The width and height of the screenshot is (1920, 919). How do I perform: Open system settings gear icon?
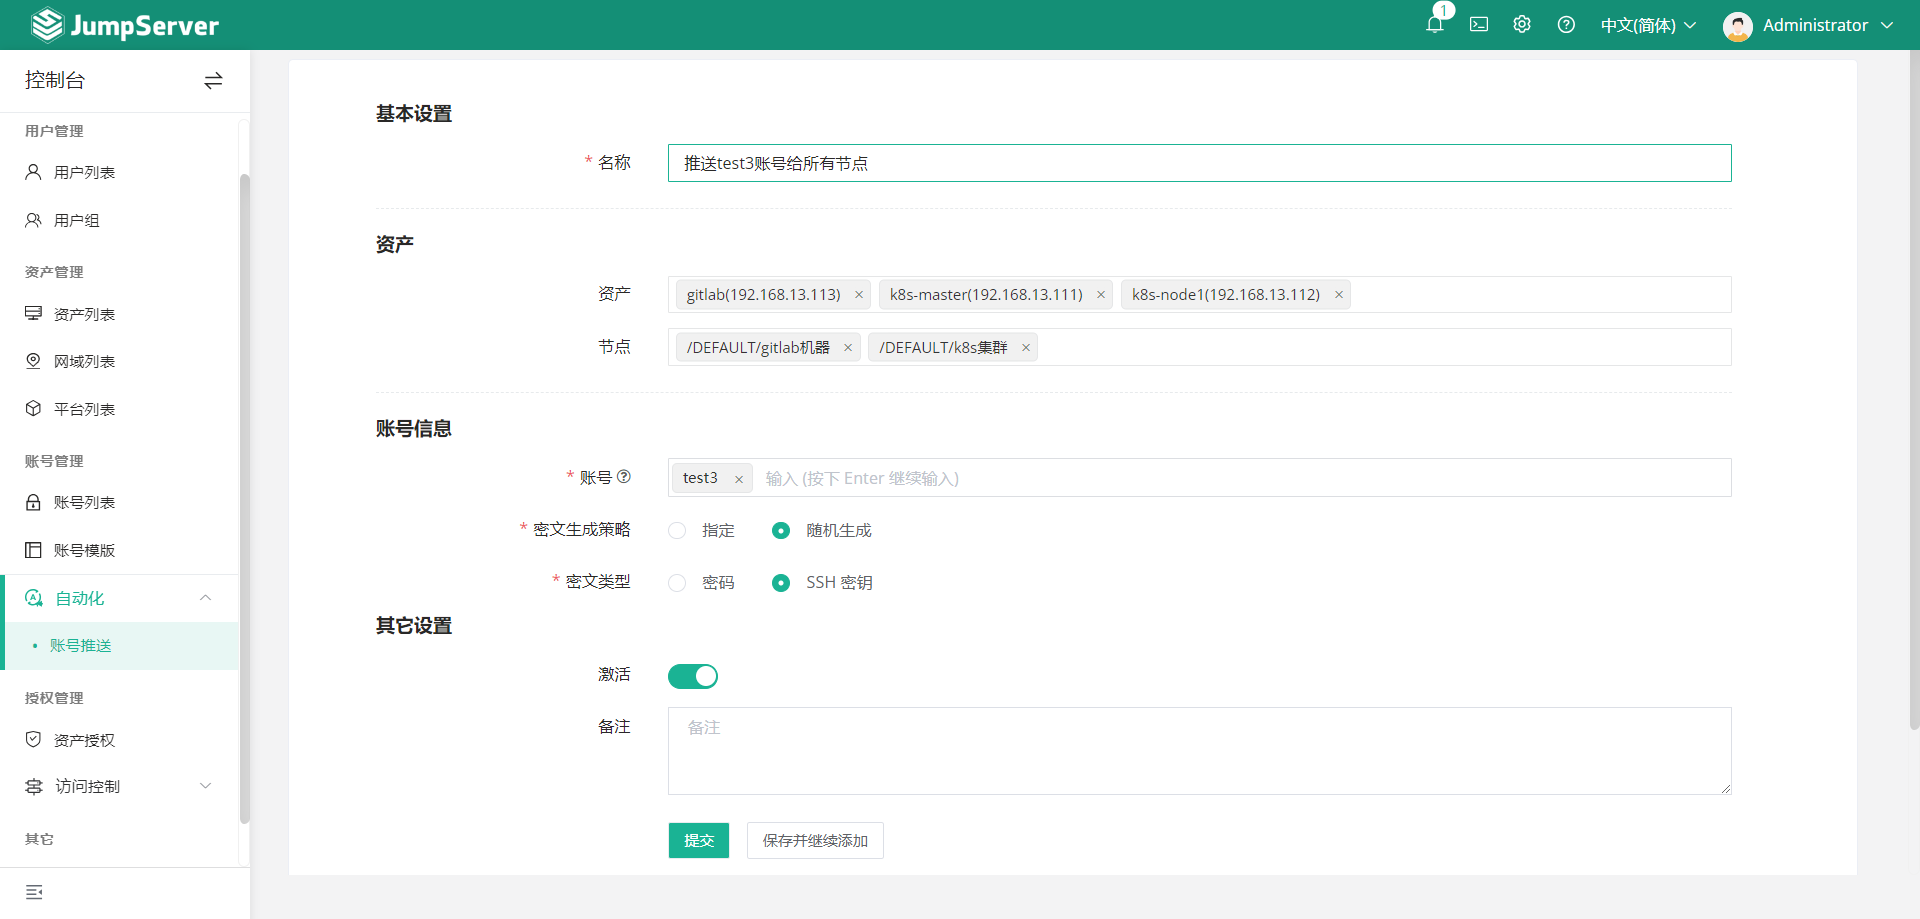tap(1522, 25)
